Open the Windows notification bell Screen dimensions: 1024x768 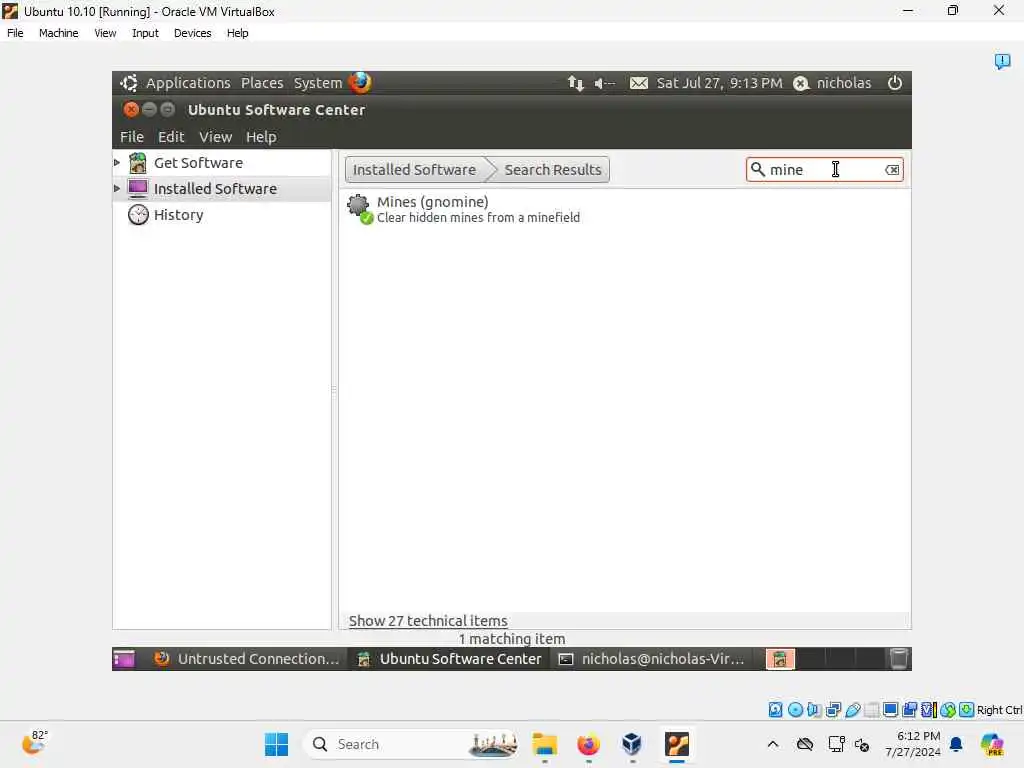956,744
